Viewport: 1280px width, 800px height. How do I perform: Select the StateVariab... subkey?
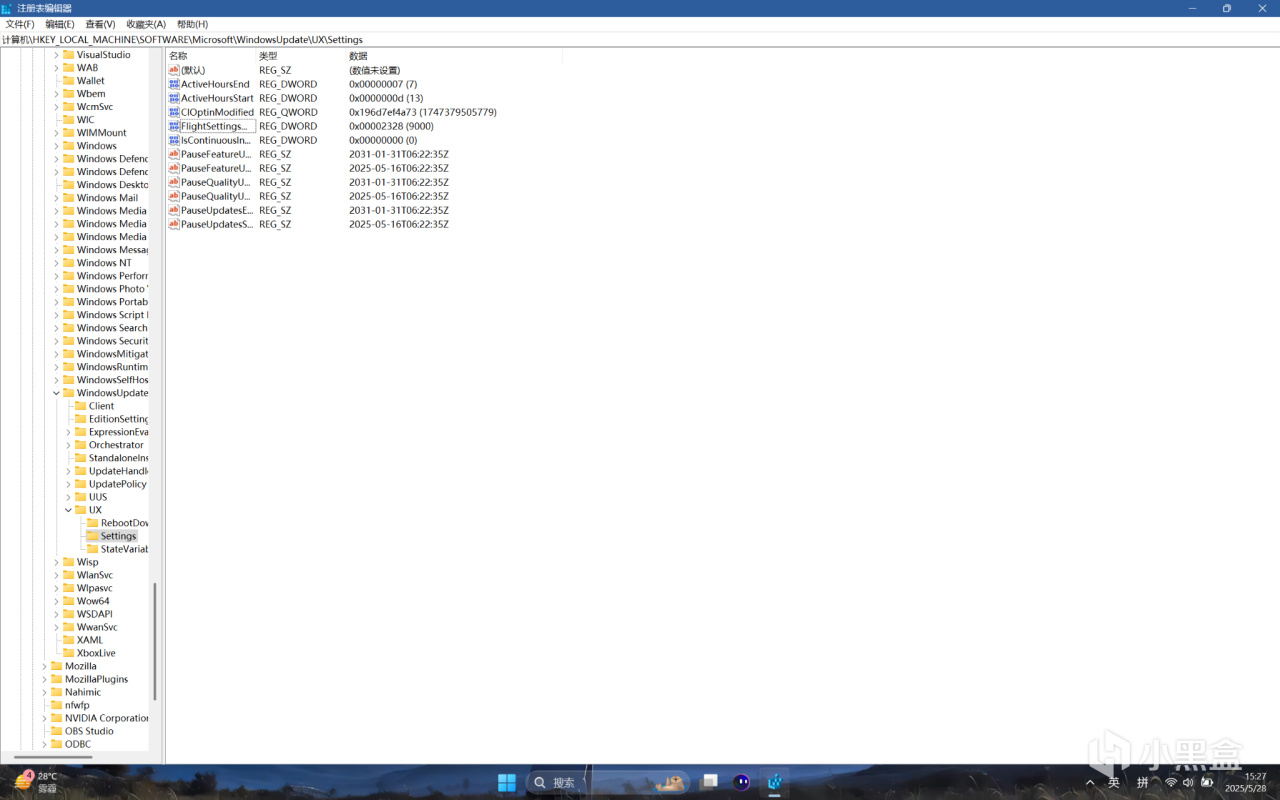[x=124, y=549]
